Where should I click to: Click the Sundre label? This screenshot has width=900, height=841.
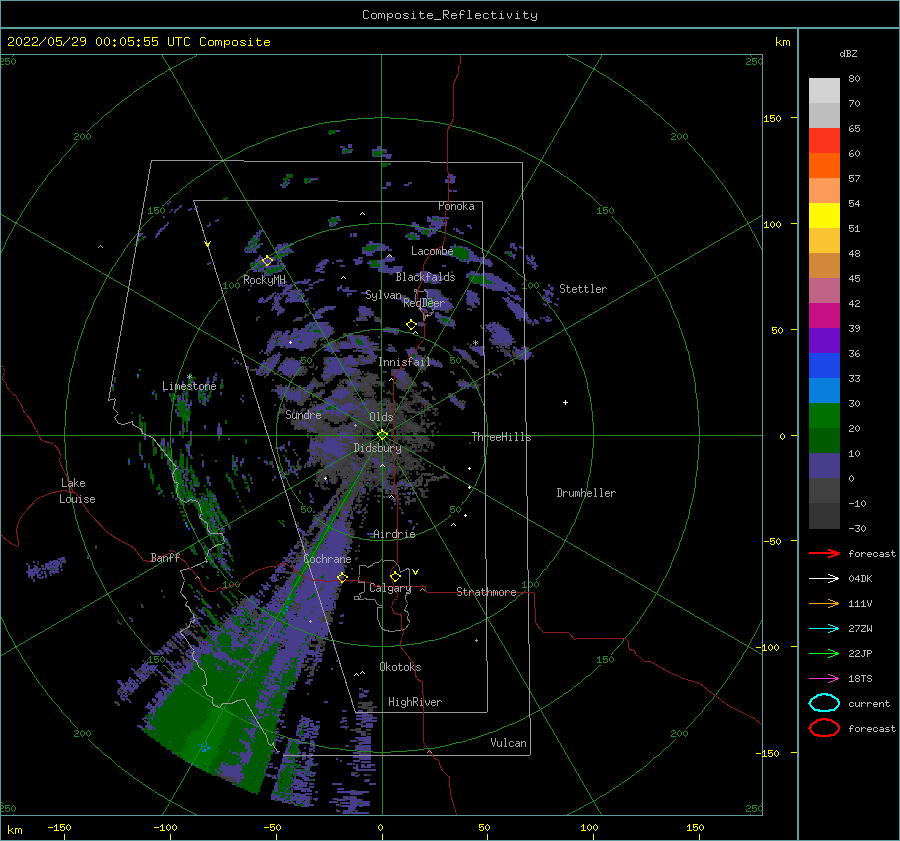303,414
